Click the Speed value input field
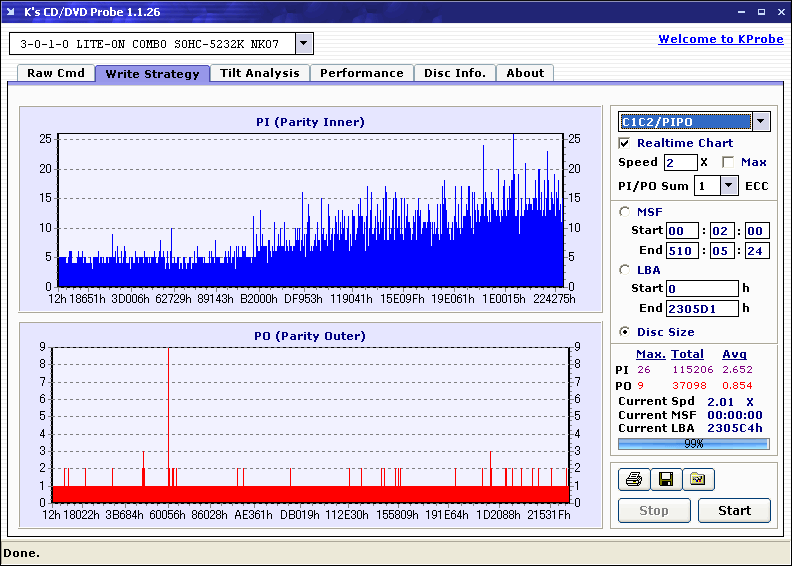The width and height of the screenshot is (792, 566). point(680,162)
